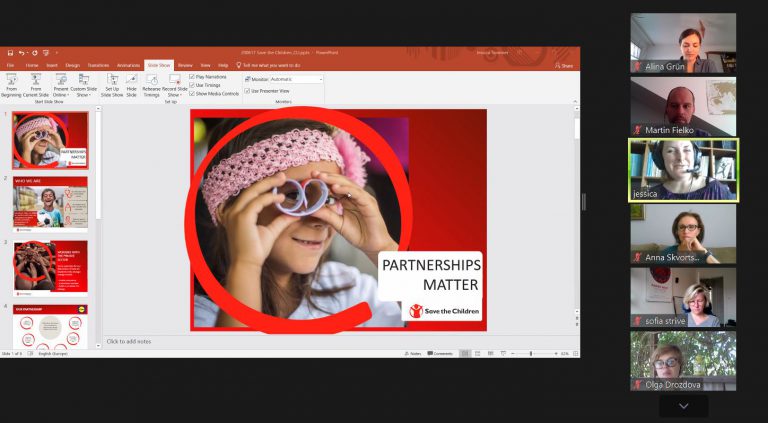Switch to the Review tab
768x423 pixels.
click(185, 65)
